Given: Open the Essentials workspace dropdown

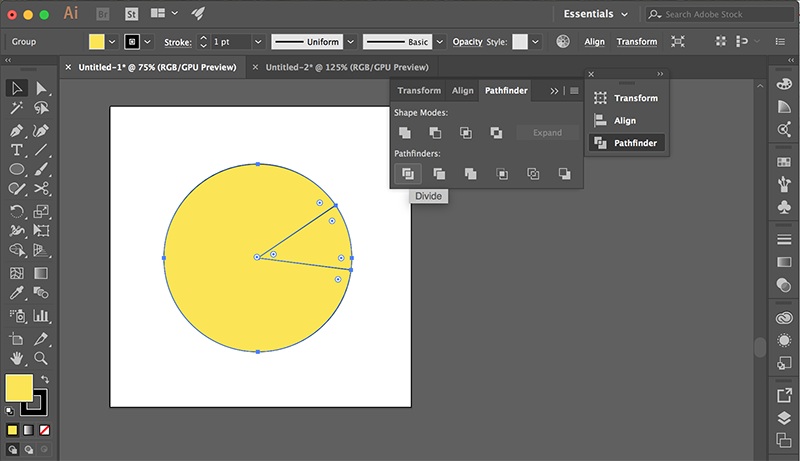Looking at the screenshot, I should [595, 14].
